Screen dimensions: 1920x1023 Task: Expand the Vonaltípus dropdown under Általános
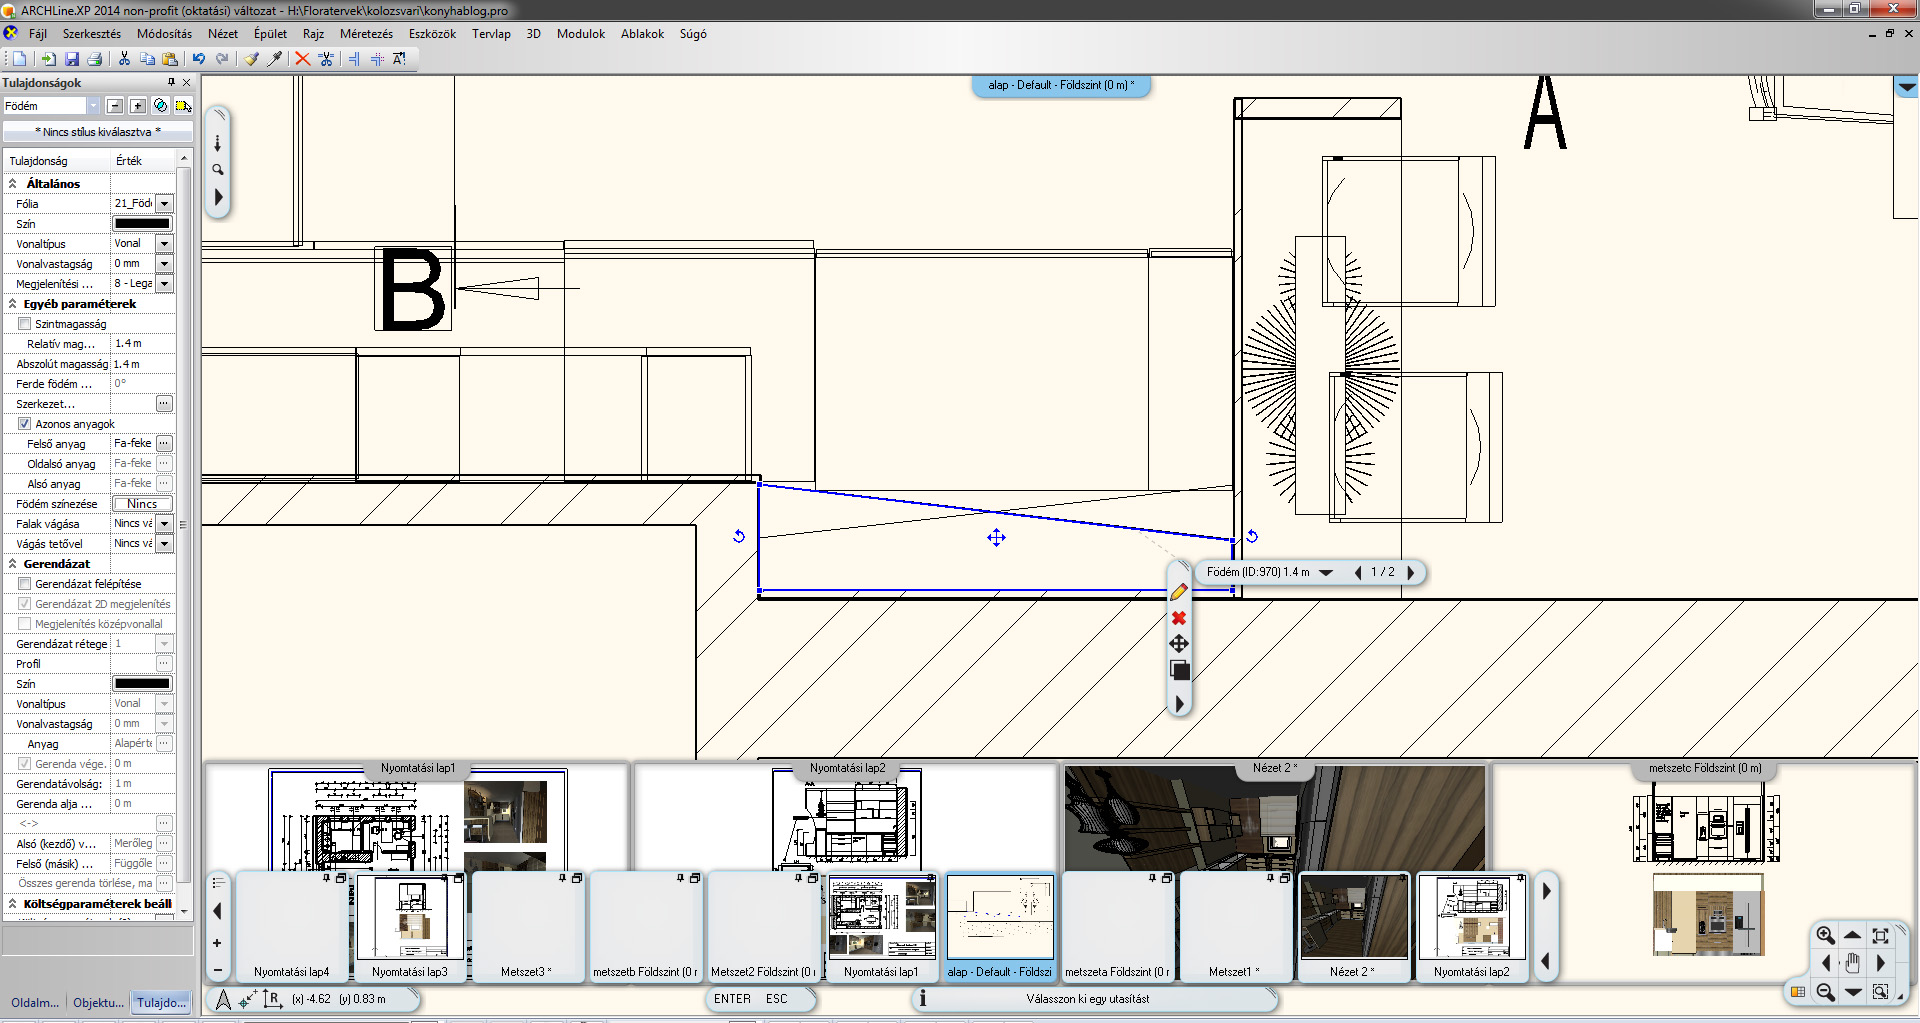pyautogui.click(x=165, y=244)
